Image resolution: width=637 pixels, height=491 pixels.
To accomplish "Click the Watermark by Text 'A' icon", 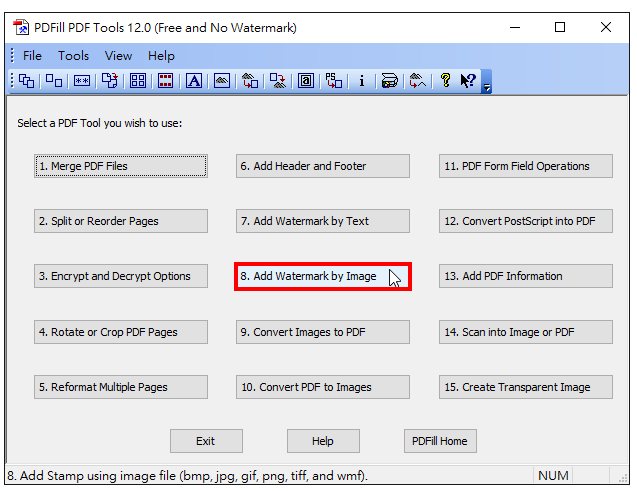I will pyautogui.click(x=194, y=81).
